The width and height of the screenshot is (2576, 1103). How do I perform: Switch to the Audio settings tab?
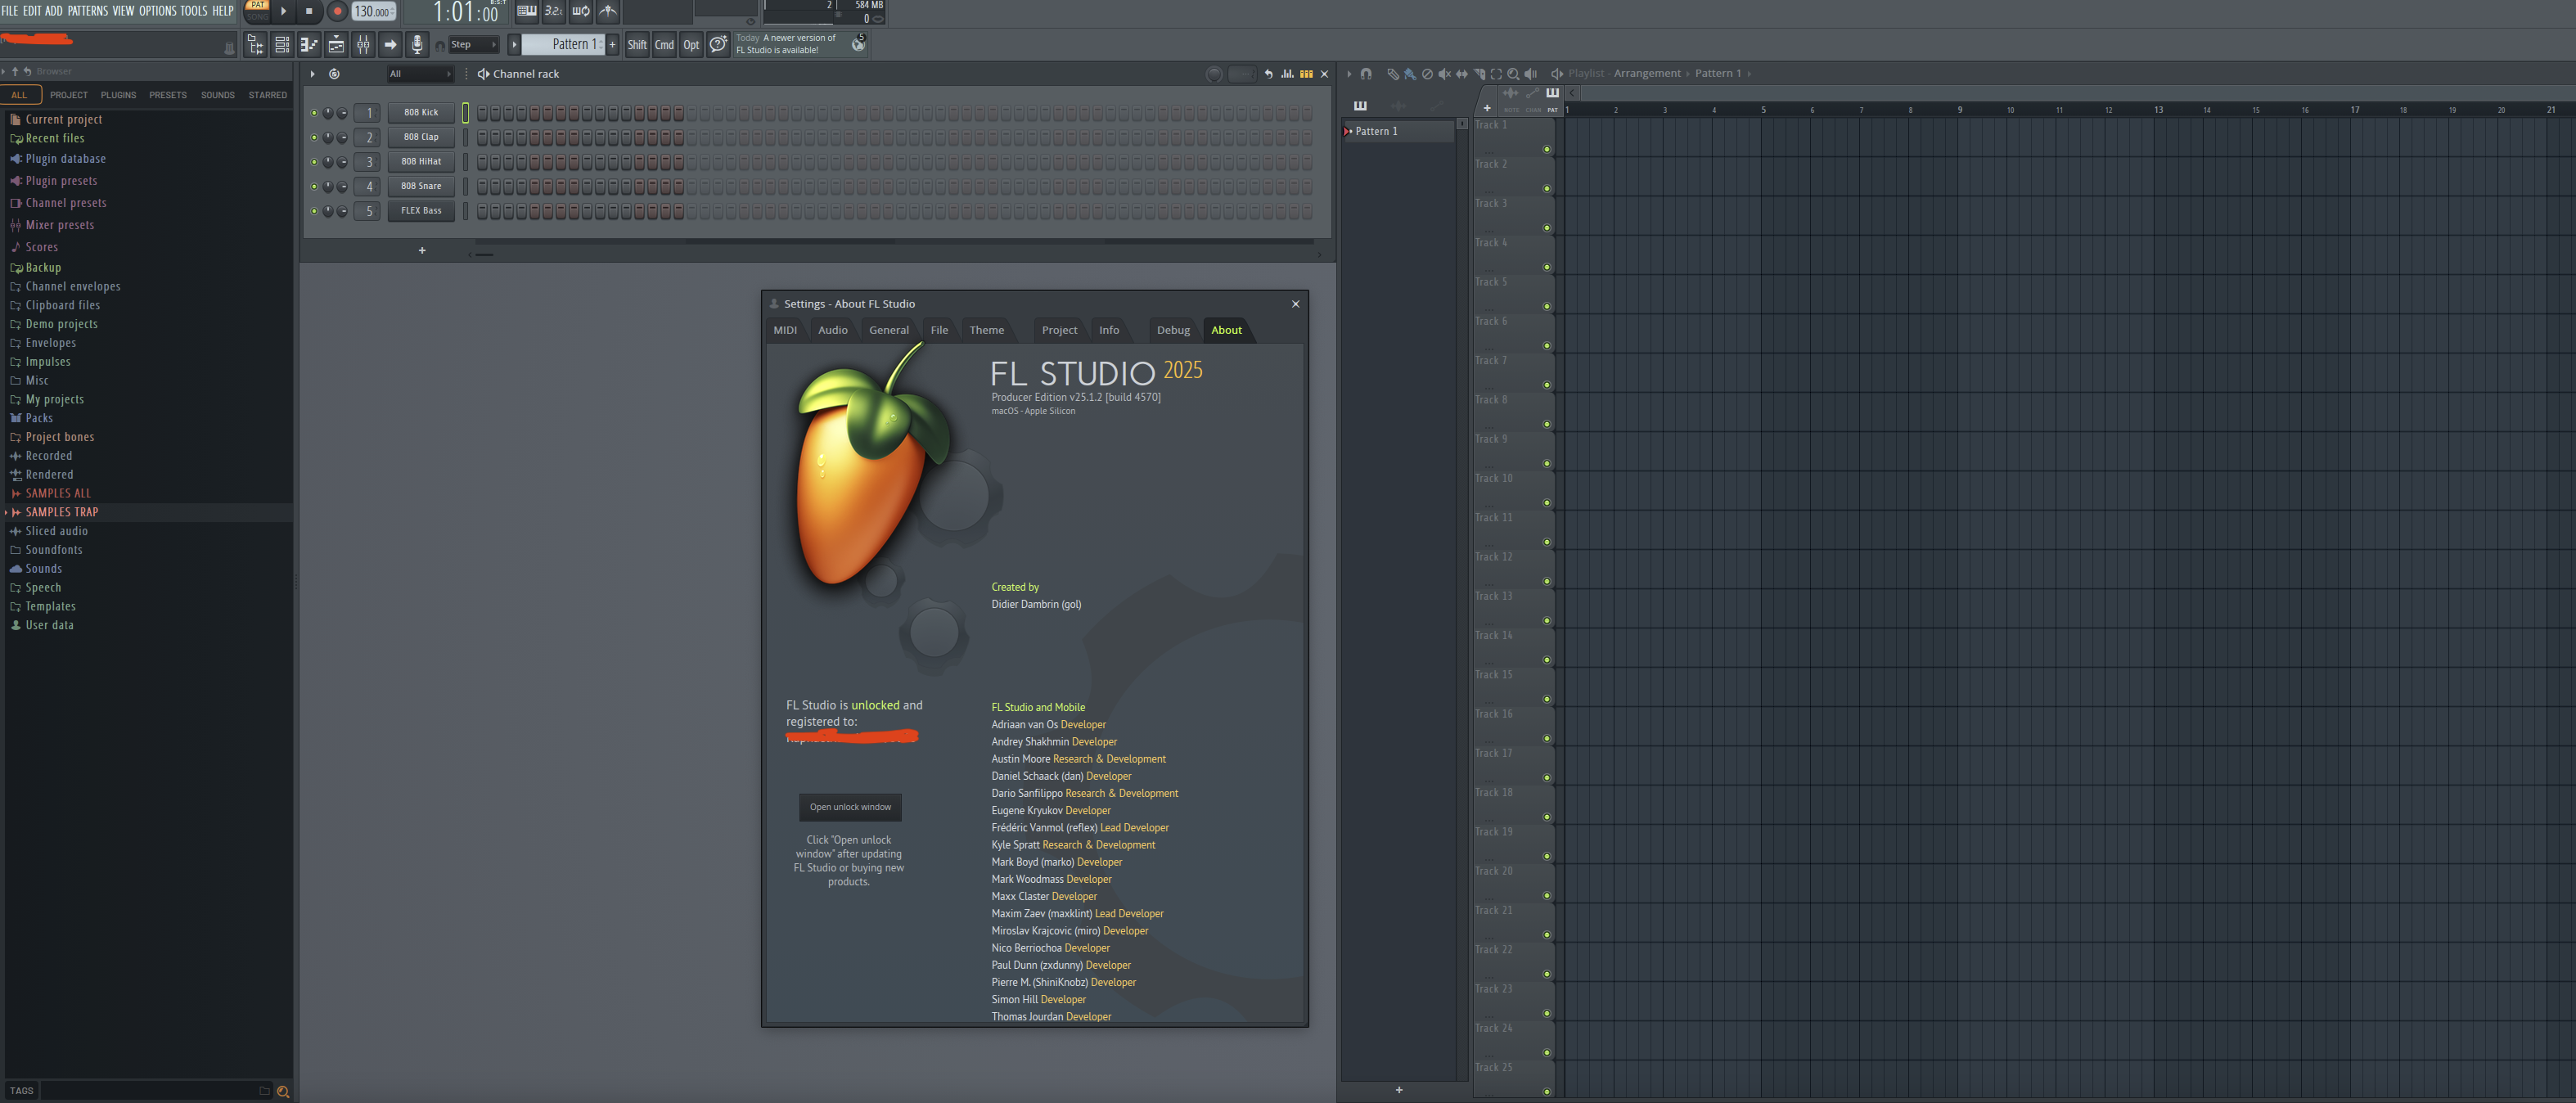[x=832, y=330]
